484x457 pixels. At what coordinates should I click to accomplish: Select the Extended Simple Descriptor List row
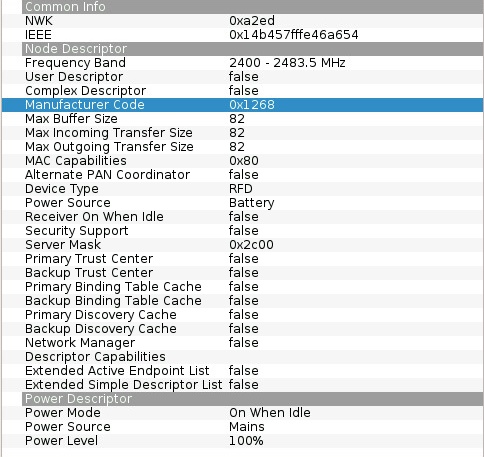tap(243, 385)
